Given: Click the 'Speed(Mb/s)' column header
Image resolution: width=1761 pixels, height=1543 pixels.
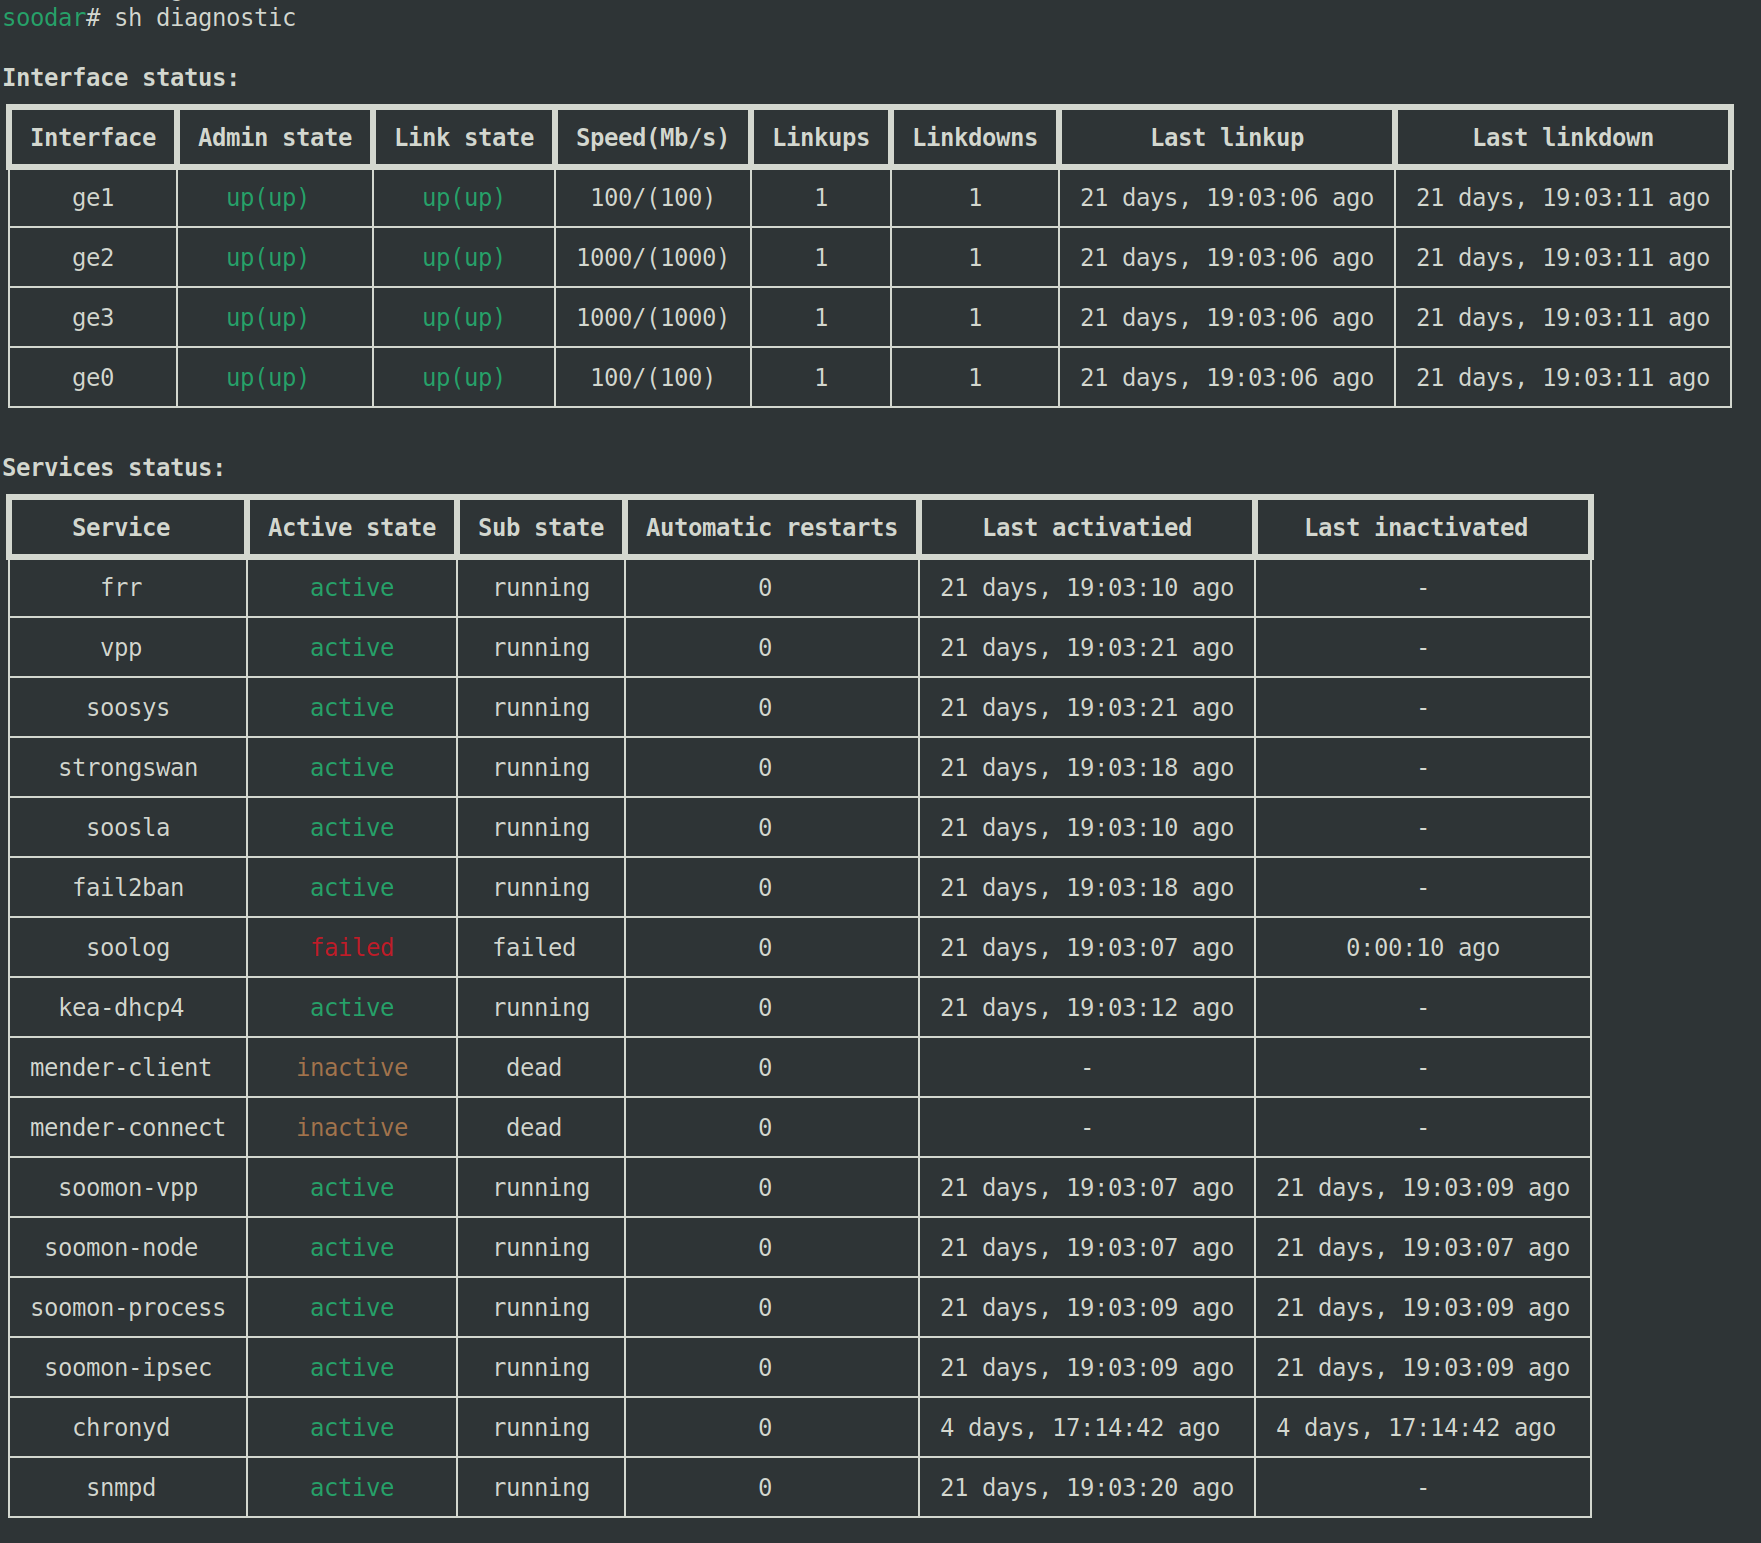Looking at the screenshot, I should [x=652, y=138].
